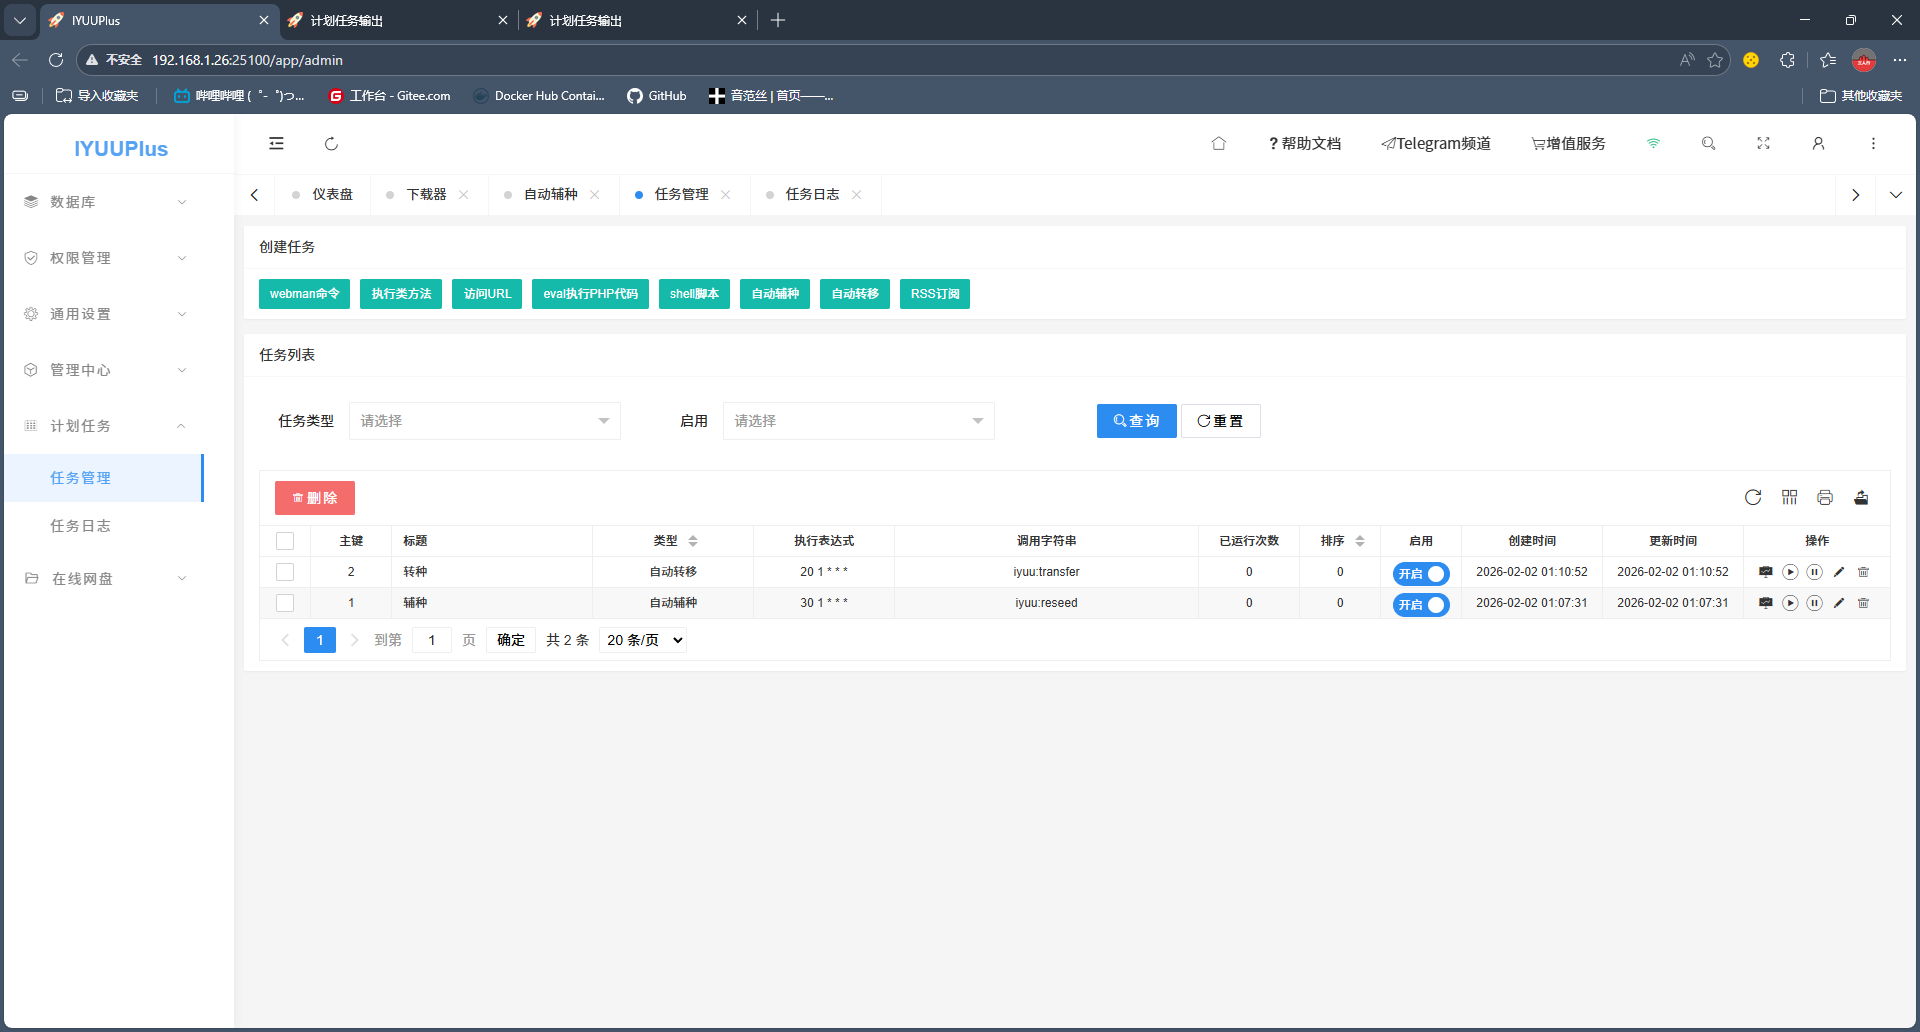The height and width of the screenshot is (1032, 1920).
Task: Disable the 启用 switch for 转种 task
Action: click(1420, 574)
